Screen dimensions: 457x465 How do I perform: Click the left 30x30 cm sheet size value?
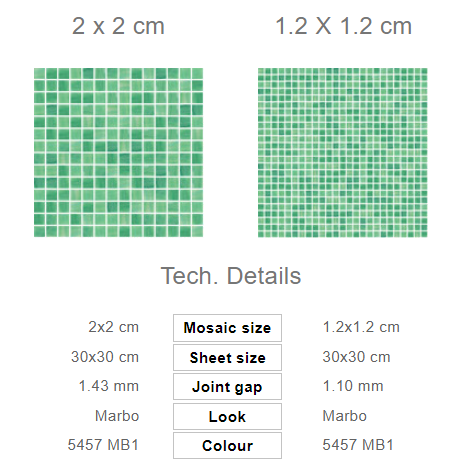[x=105, y=357]
